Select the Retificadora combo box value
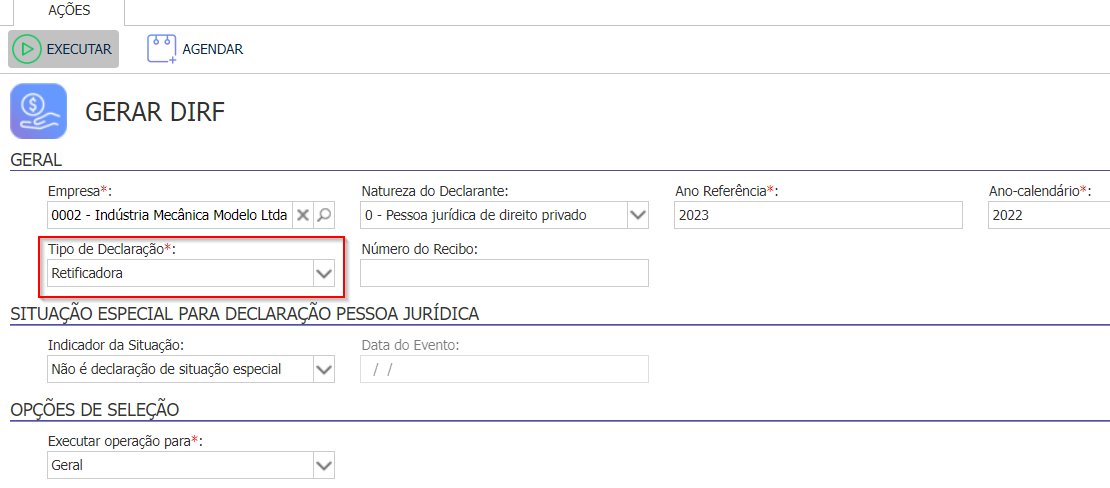 180,273
